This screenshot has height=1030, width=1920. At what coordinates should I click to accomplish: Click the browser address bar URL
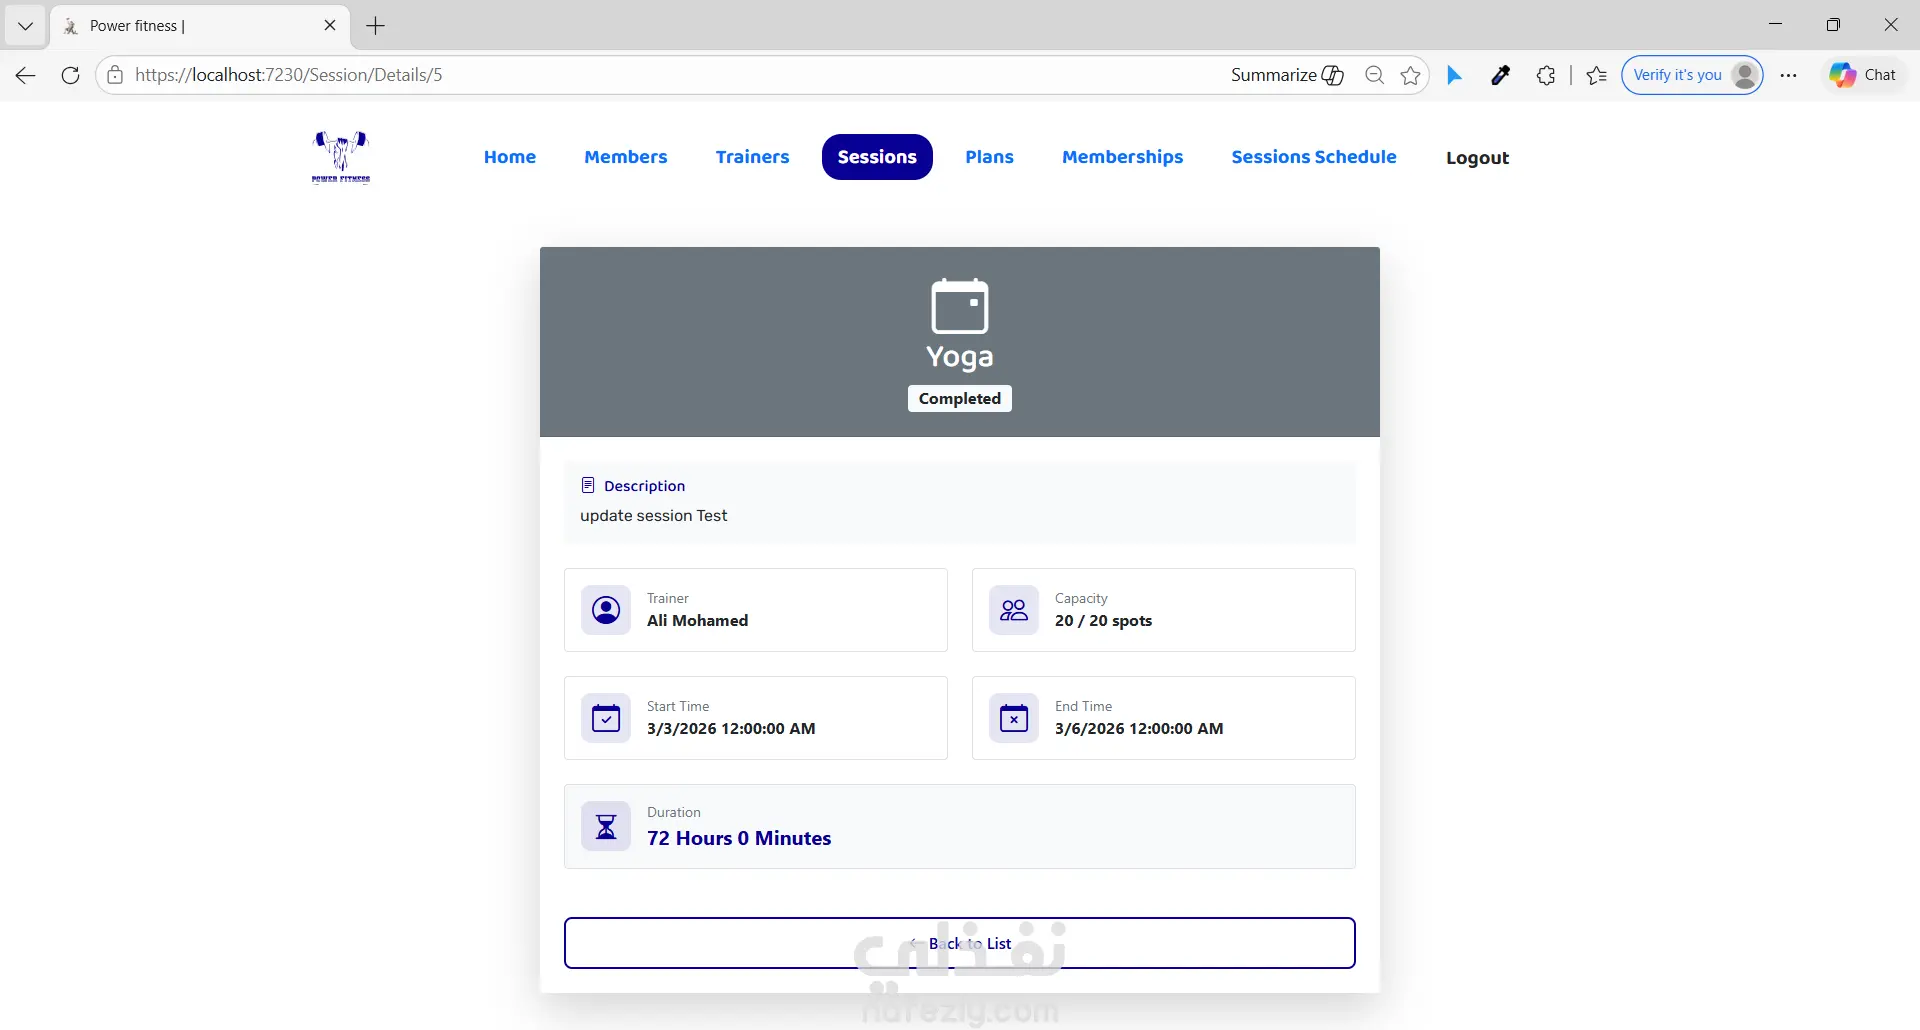(289, 75)
